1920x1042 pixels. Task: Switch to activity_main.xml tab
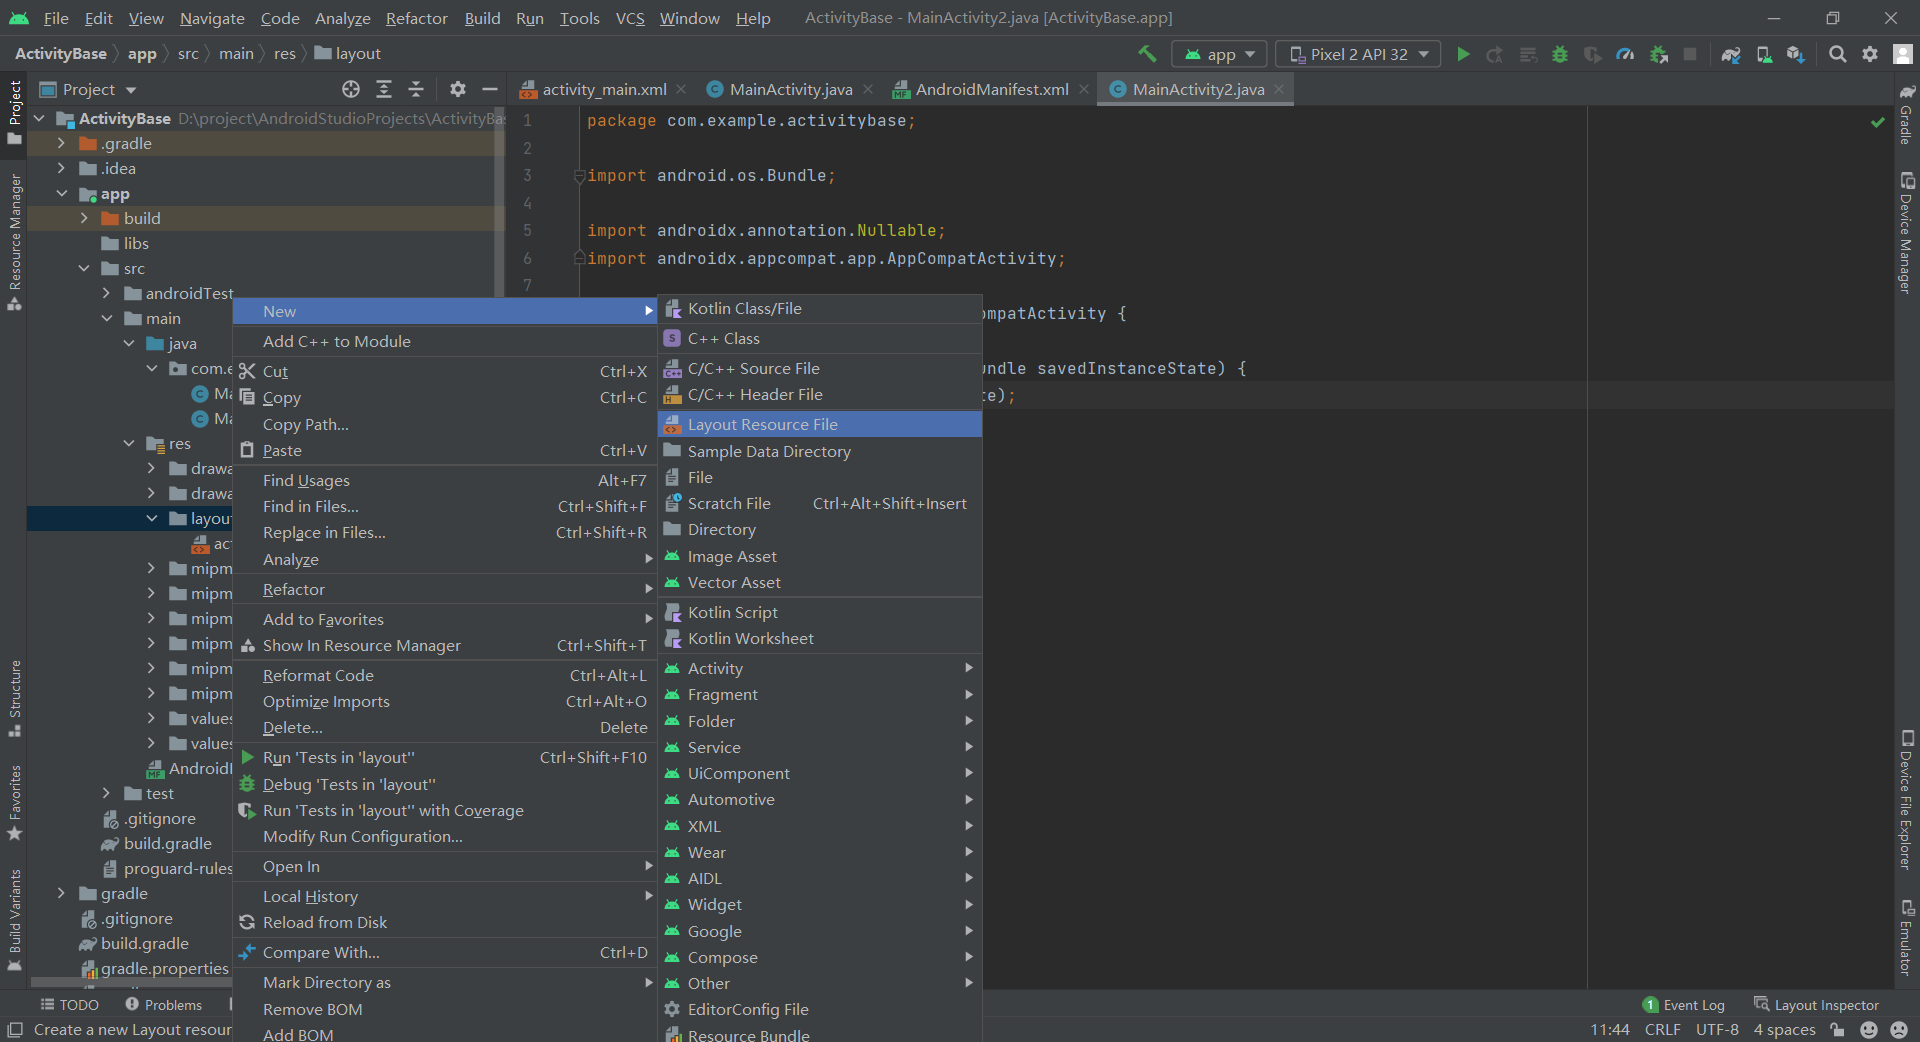604,89
